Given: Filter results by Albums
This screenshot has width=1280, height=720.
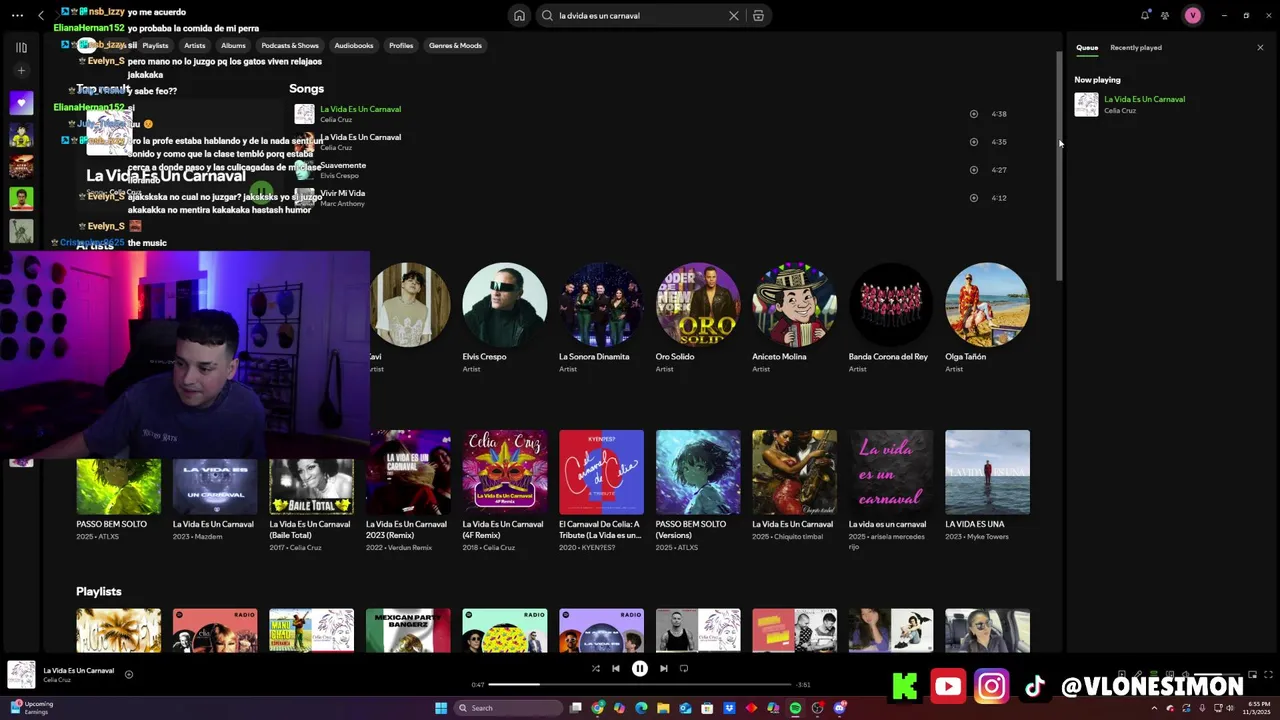Looking at the screenshot, I should click(233, 46).
